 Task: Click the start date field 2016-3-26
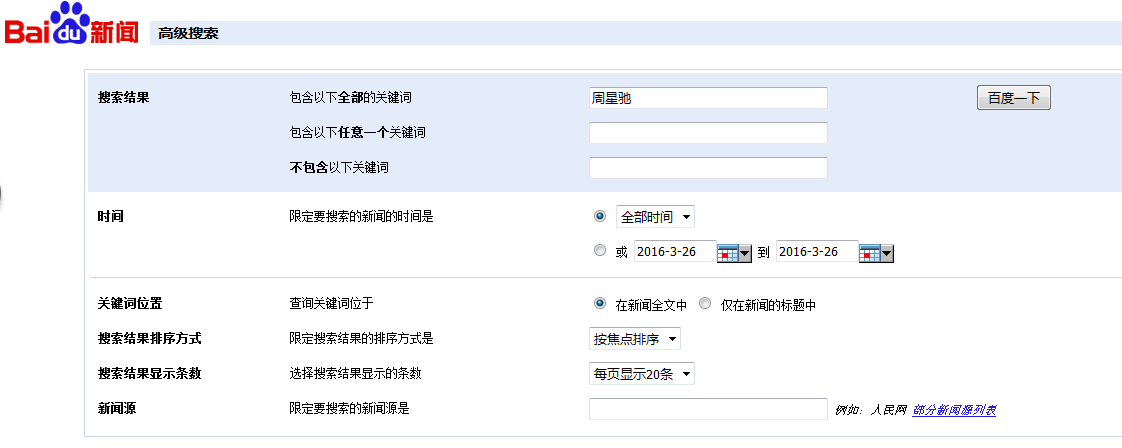click(x=675, y=251)
